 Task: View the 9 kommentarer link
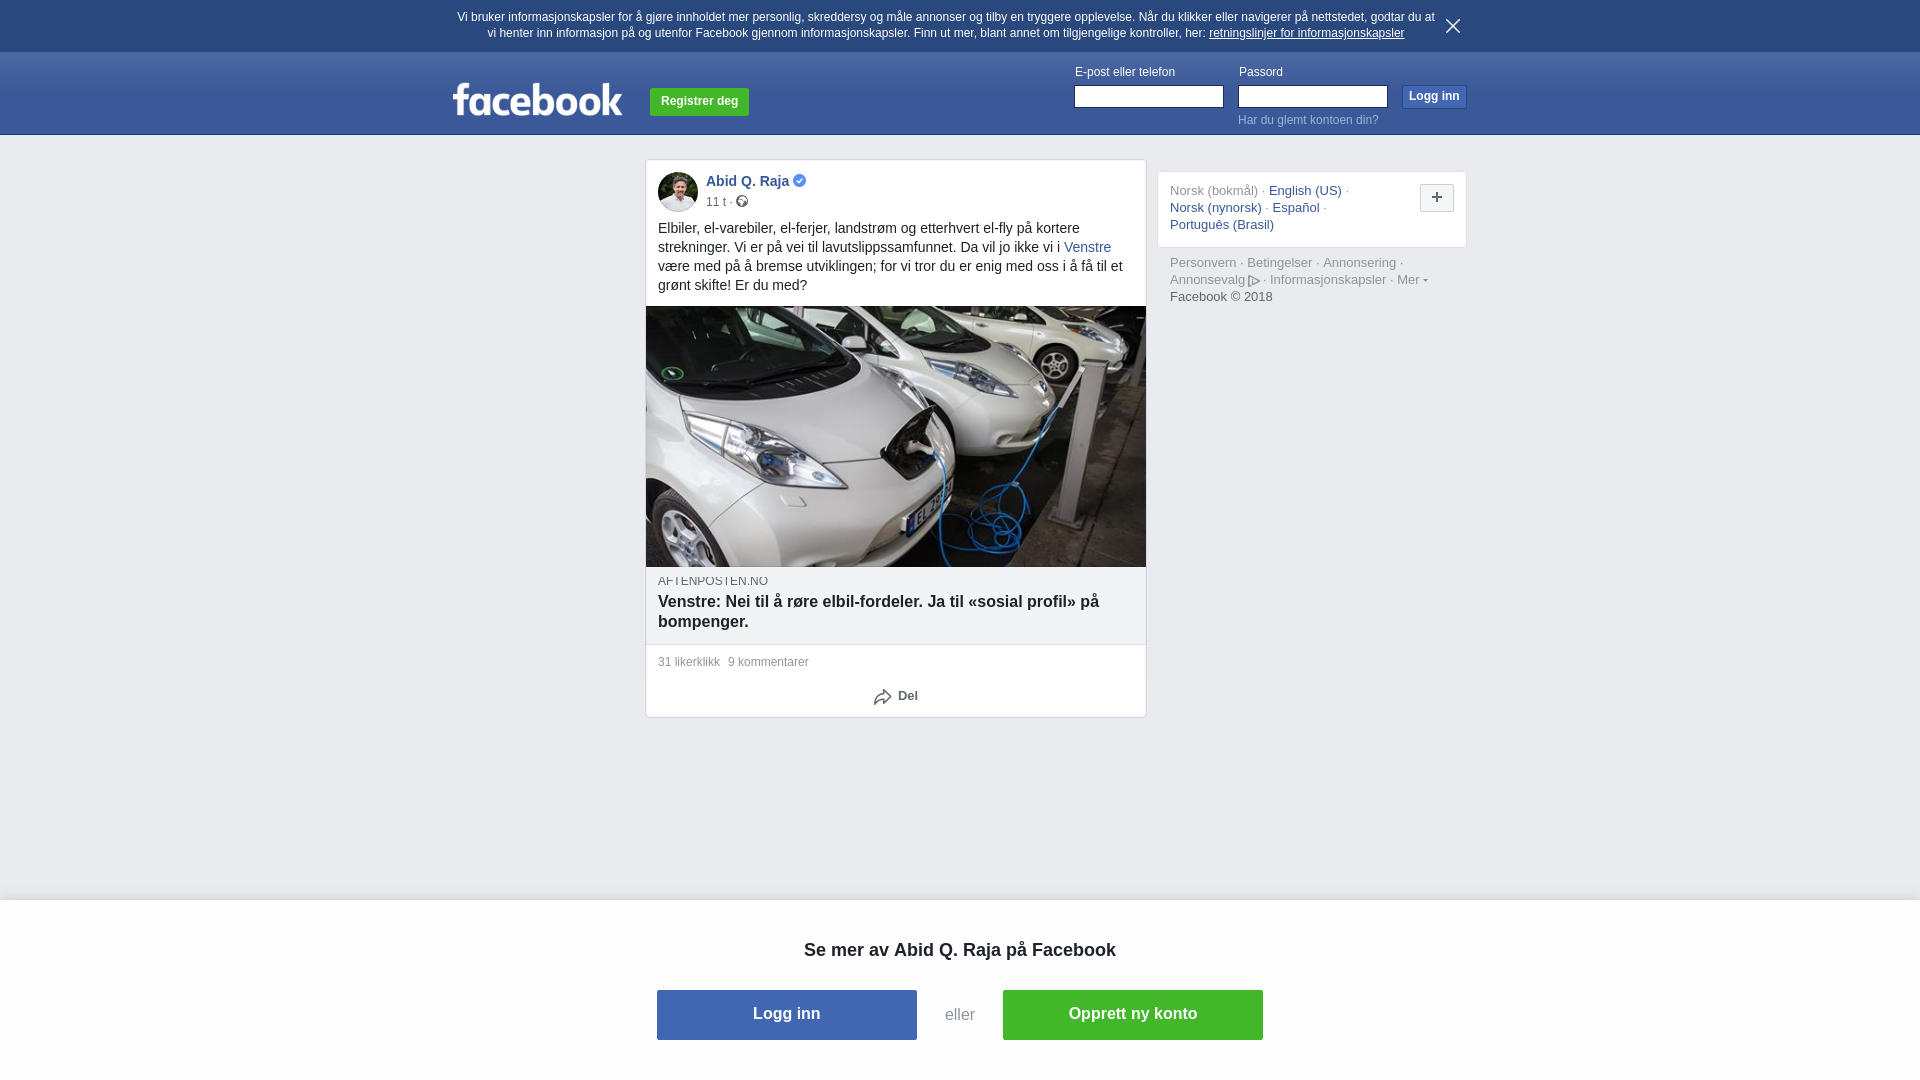point(768,662)
